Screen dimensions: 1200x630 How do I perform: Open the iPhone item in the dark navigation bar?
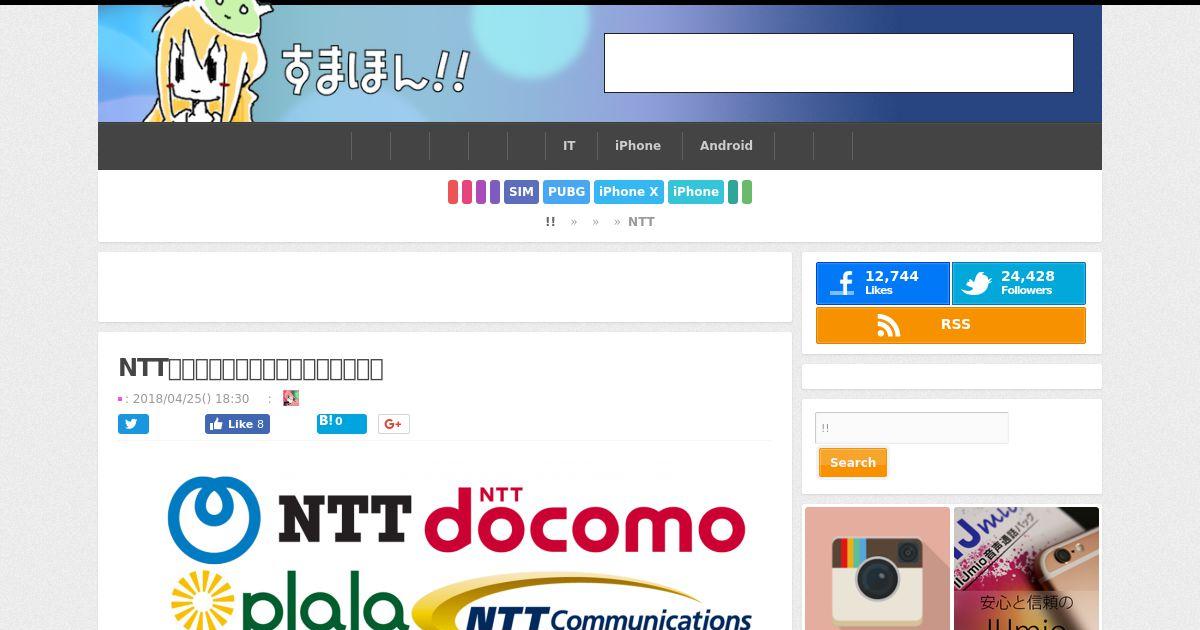click(638, 146)
